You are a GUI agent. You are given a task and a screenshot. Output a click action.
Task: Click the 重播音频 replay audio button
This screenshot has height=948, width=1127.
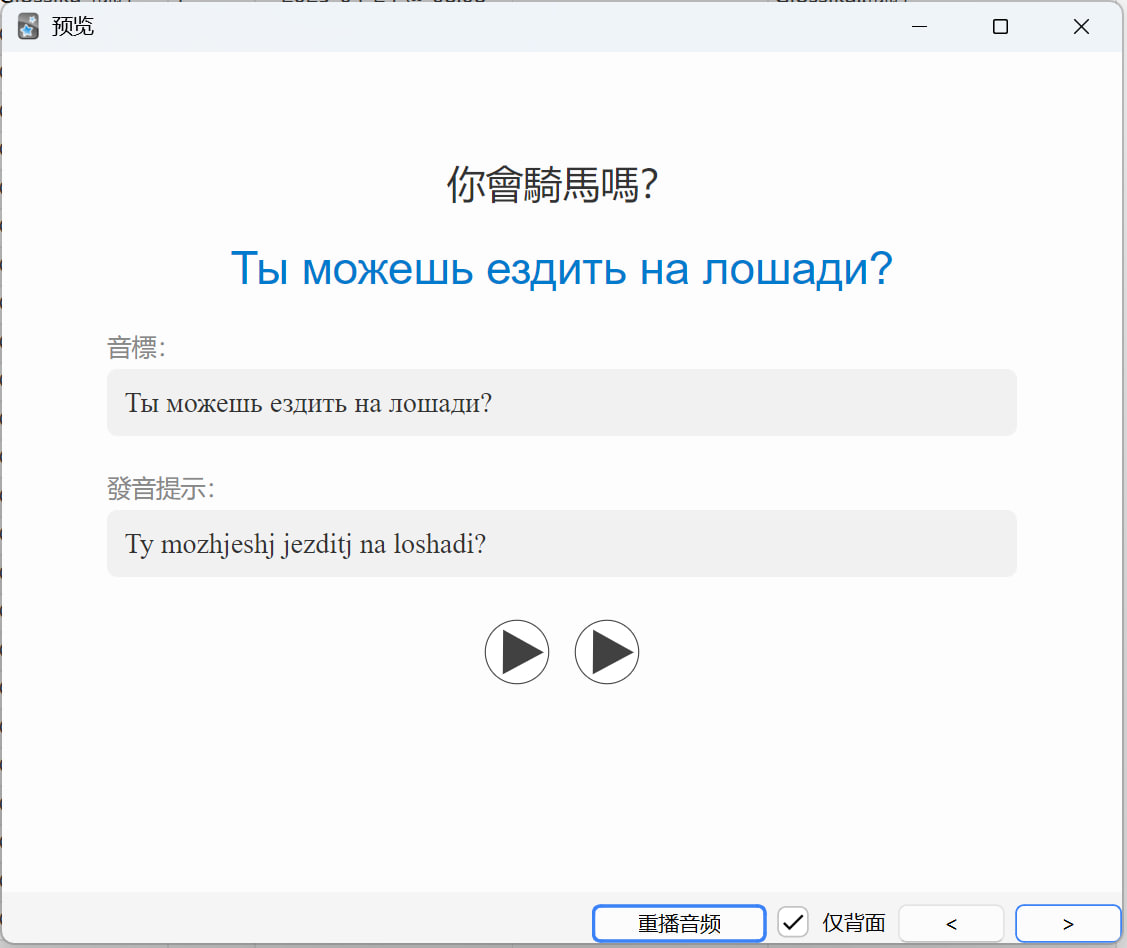(x=679, y=924)
